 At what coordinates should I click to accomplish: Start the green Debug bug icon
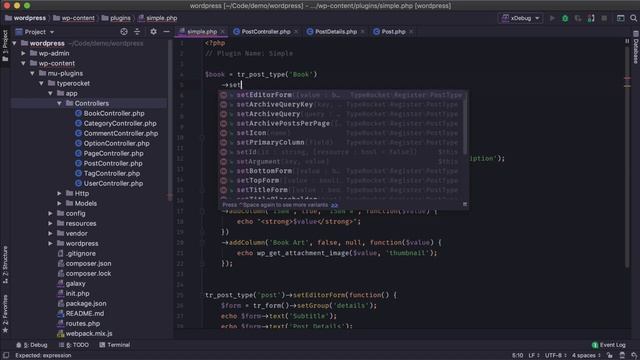(x=565, y=18)
